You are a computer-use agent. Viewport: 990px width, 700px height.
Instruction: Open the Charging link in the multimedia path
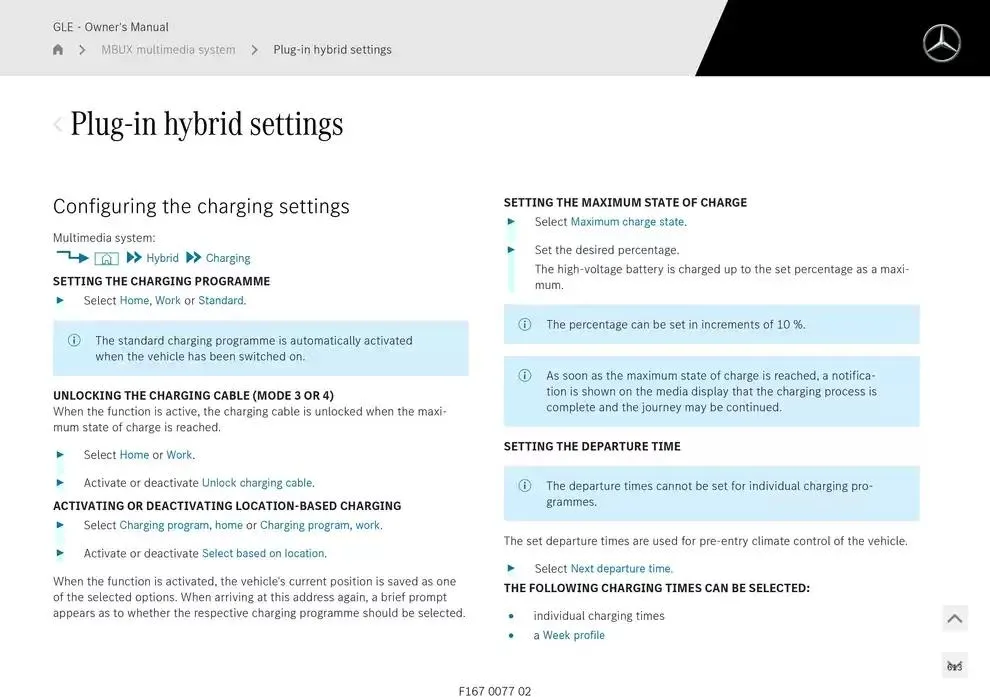228,258
